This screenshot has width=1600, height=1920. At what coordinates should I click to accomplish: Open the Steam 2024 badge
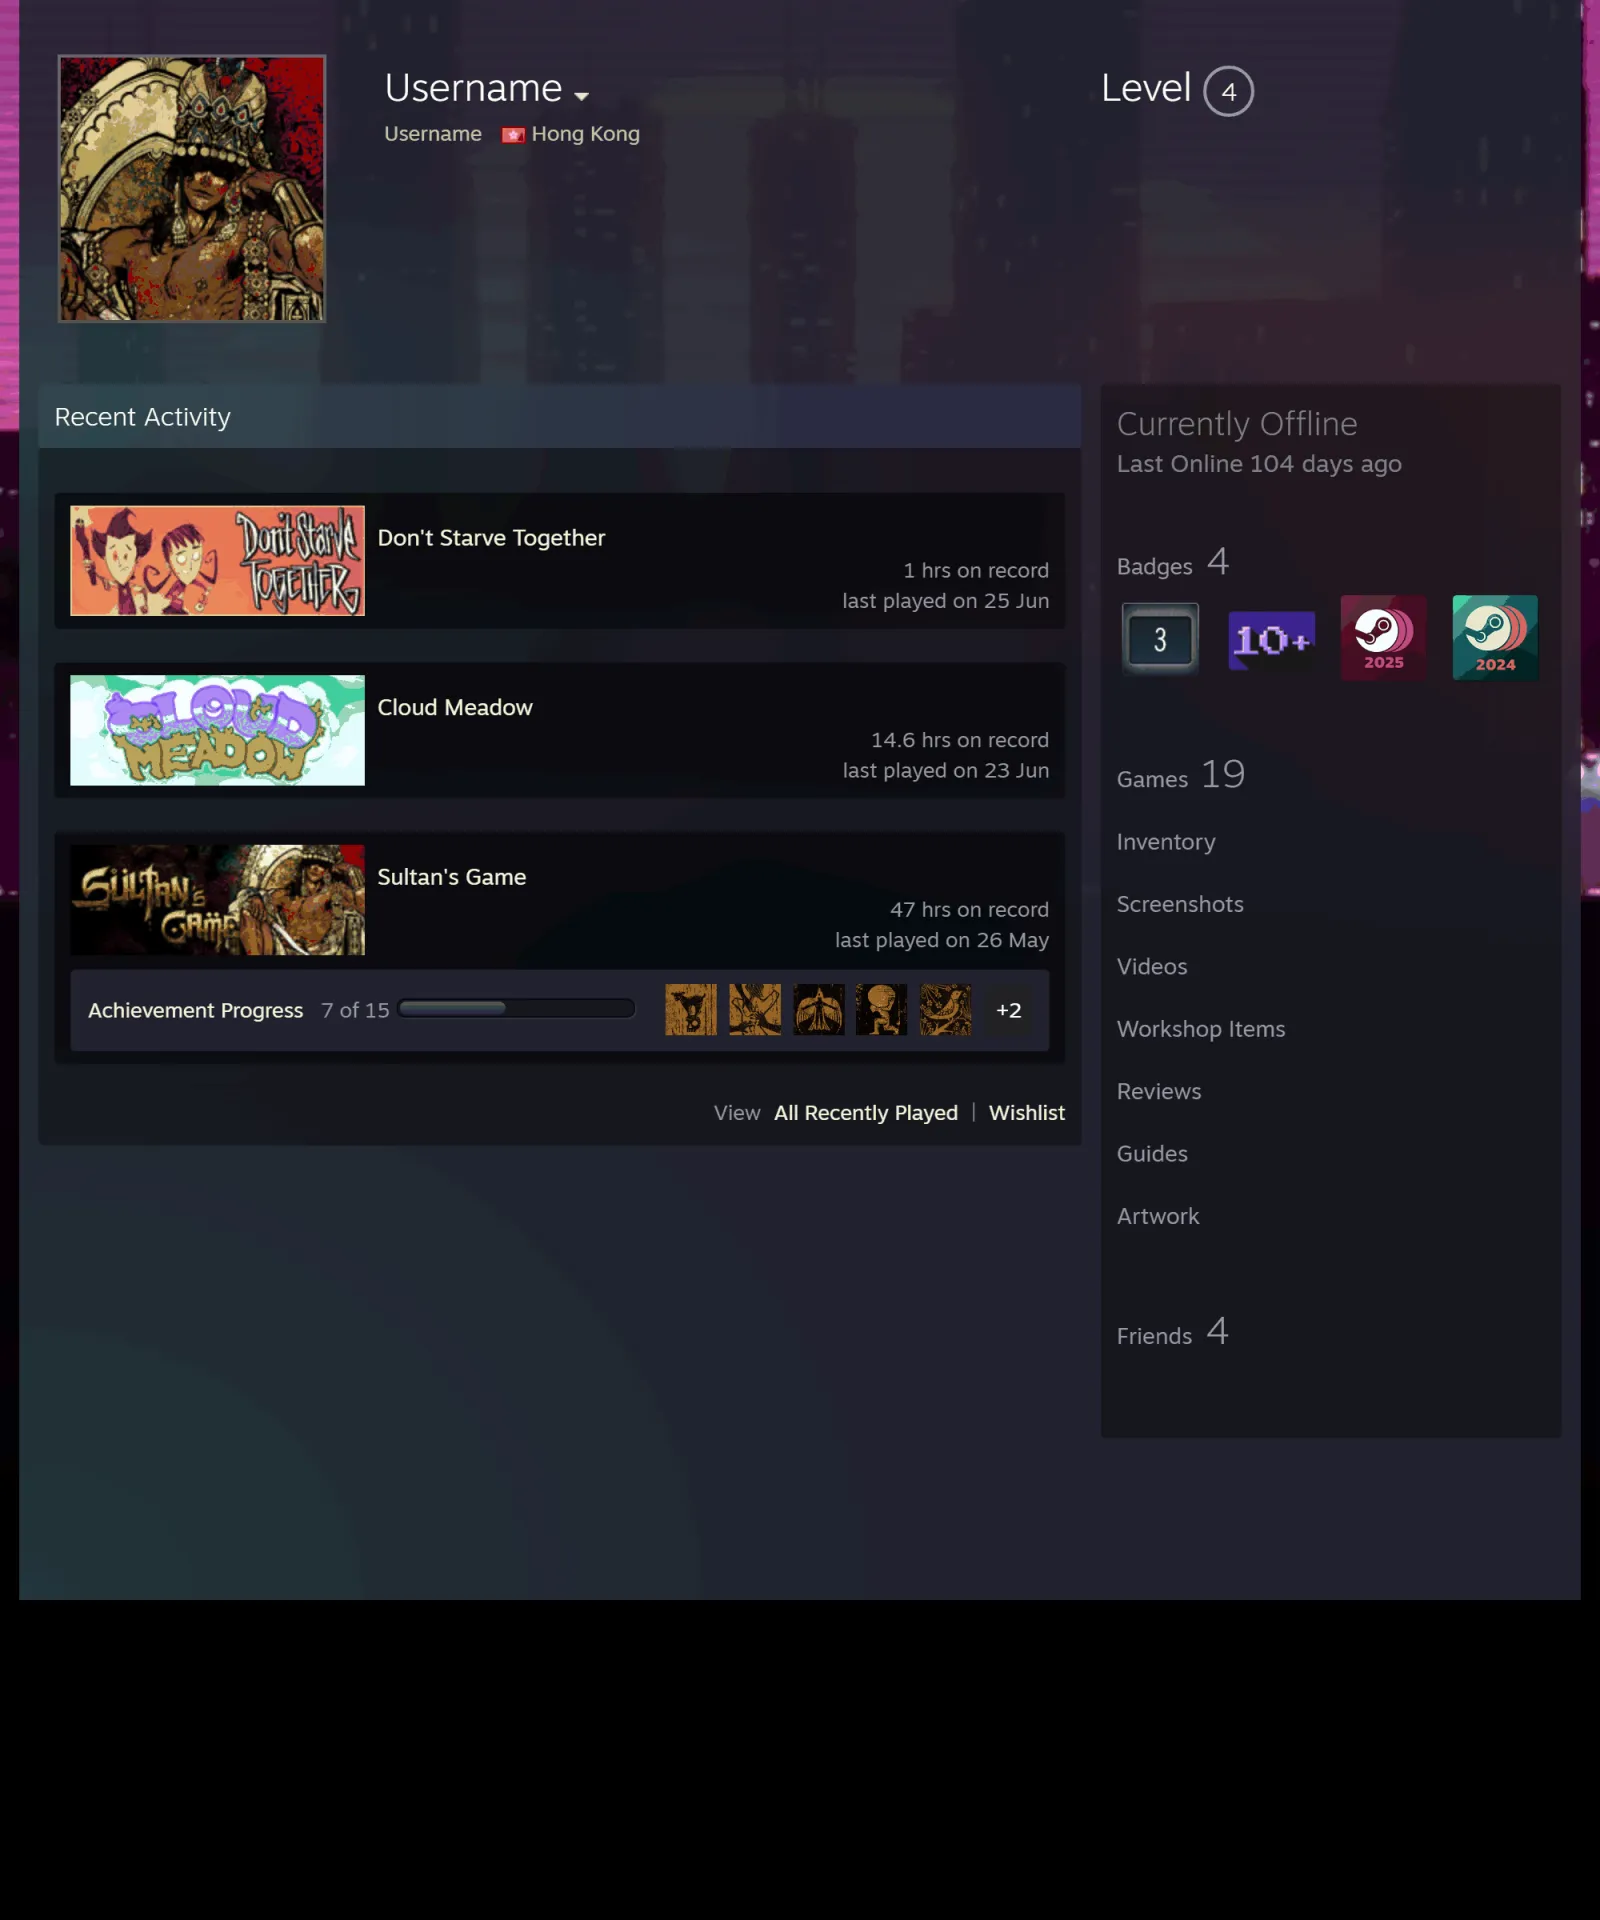pyautogui.click(x=1495, y=638)
